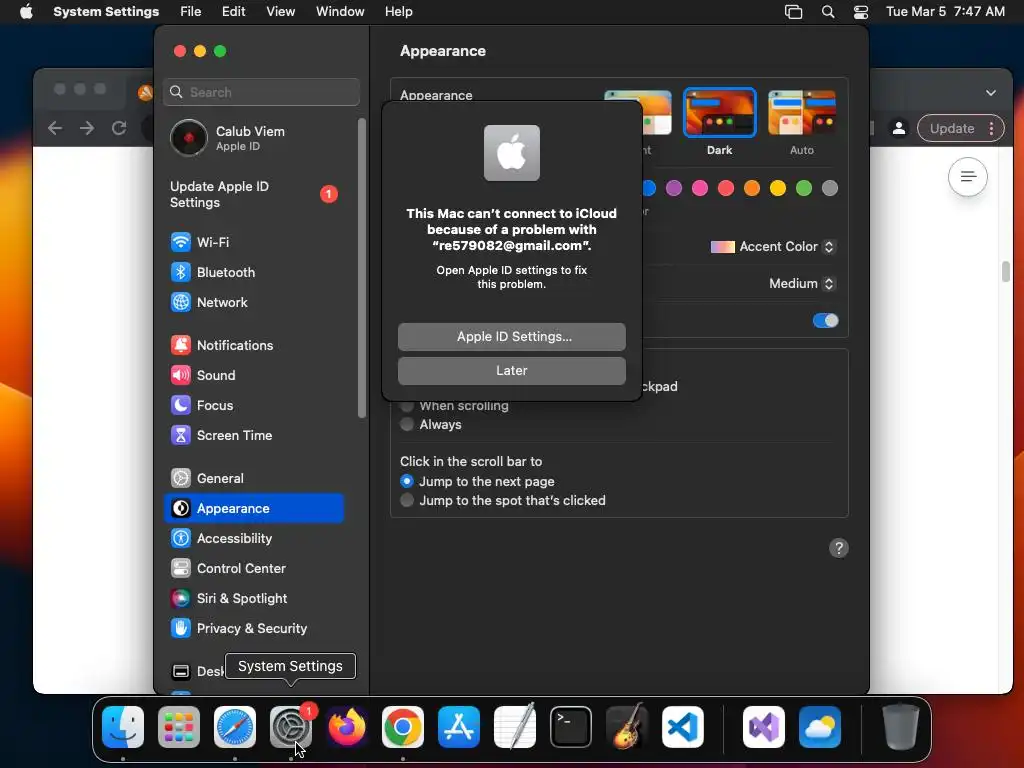The height and width of the screenshot is (768, 1024).
Task: Open Control Center in menu bar
Action: pos(861,12)
